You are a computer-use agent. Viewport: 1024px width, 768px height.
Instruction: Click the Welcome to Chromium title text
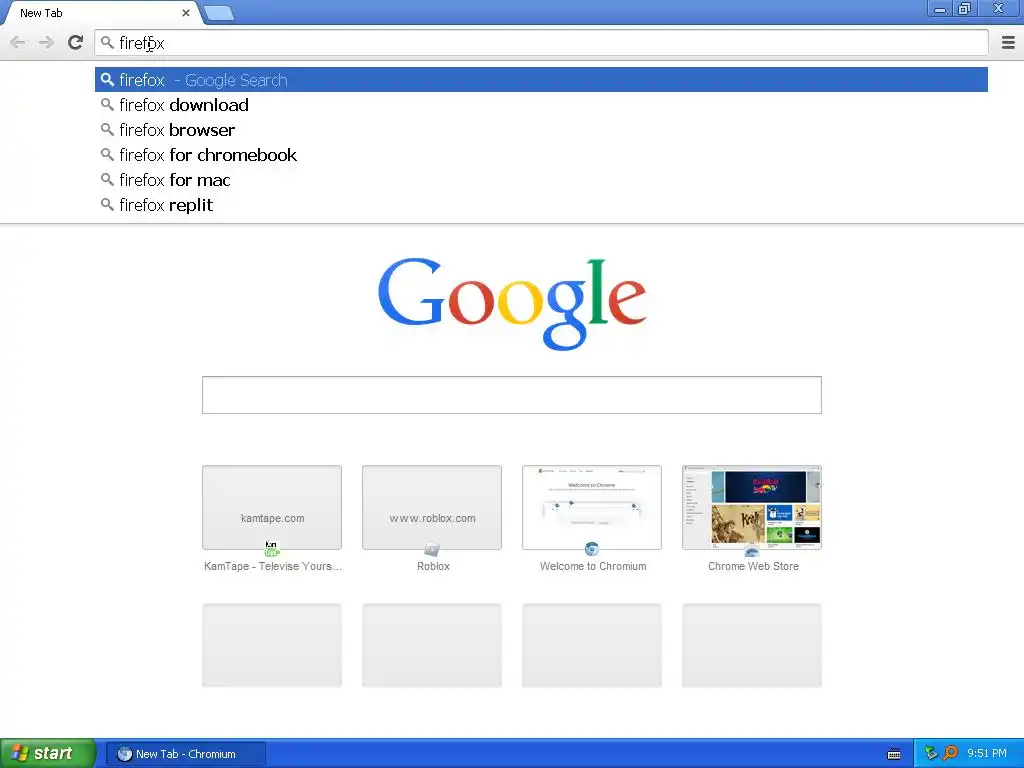[593, 566]
